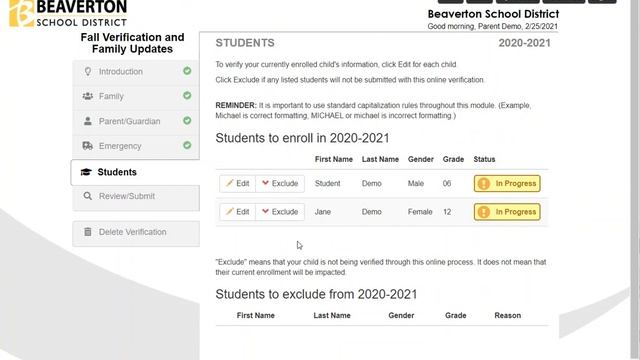Screen dimensions: 640x360
Task: Click grade value '06'
Action: click(447, 184)
